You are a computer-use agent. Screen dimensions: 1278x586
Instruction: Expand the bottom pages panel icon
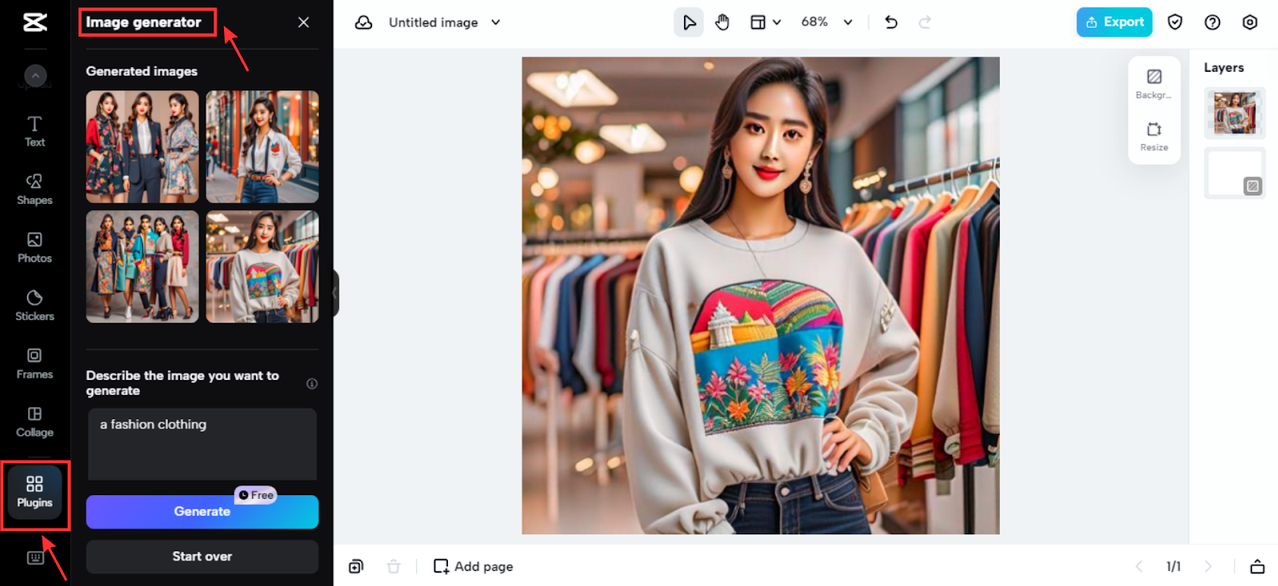1258,566
